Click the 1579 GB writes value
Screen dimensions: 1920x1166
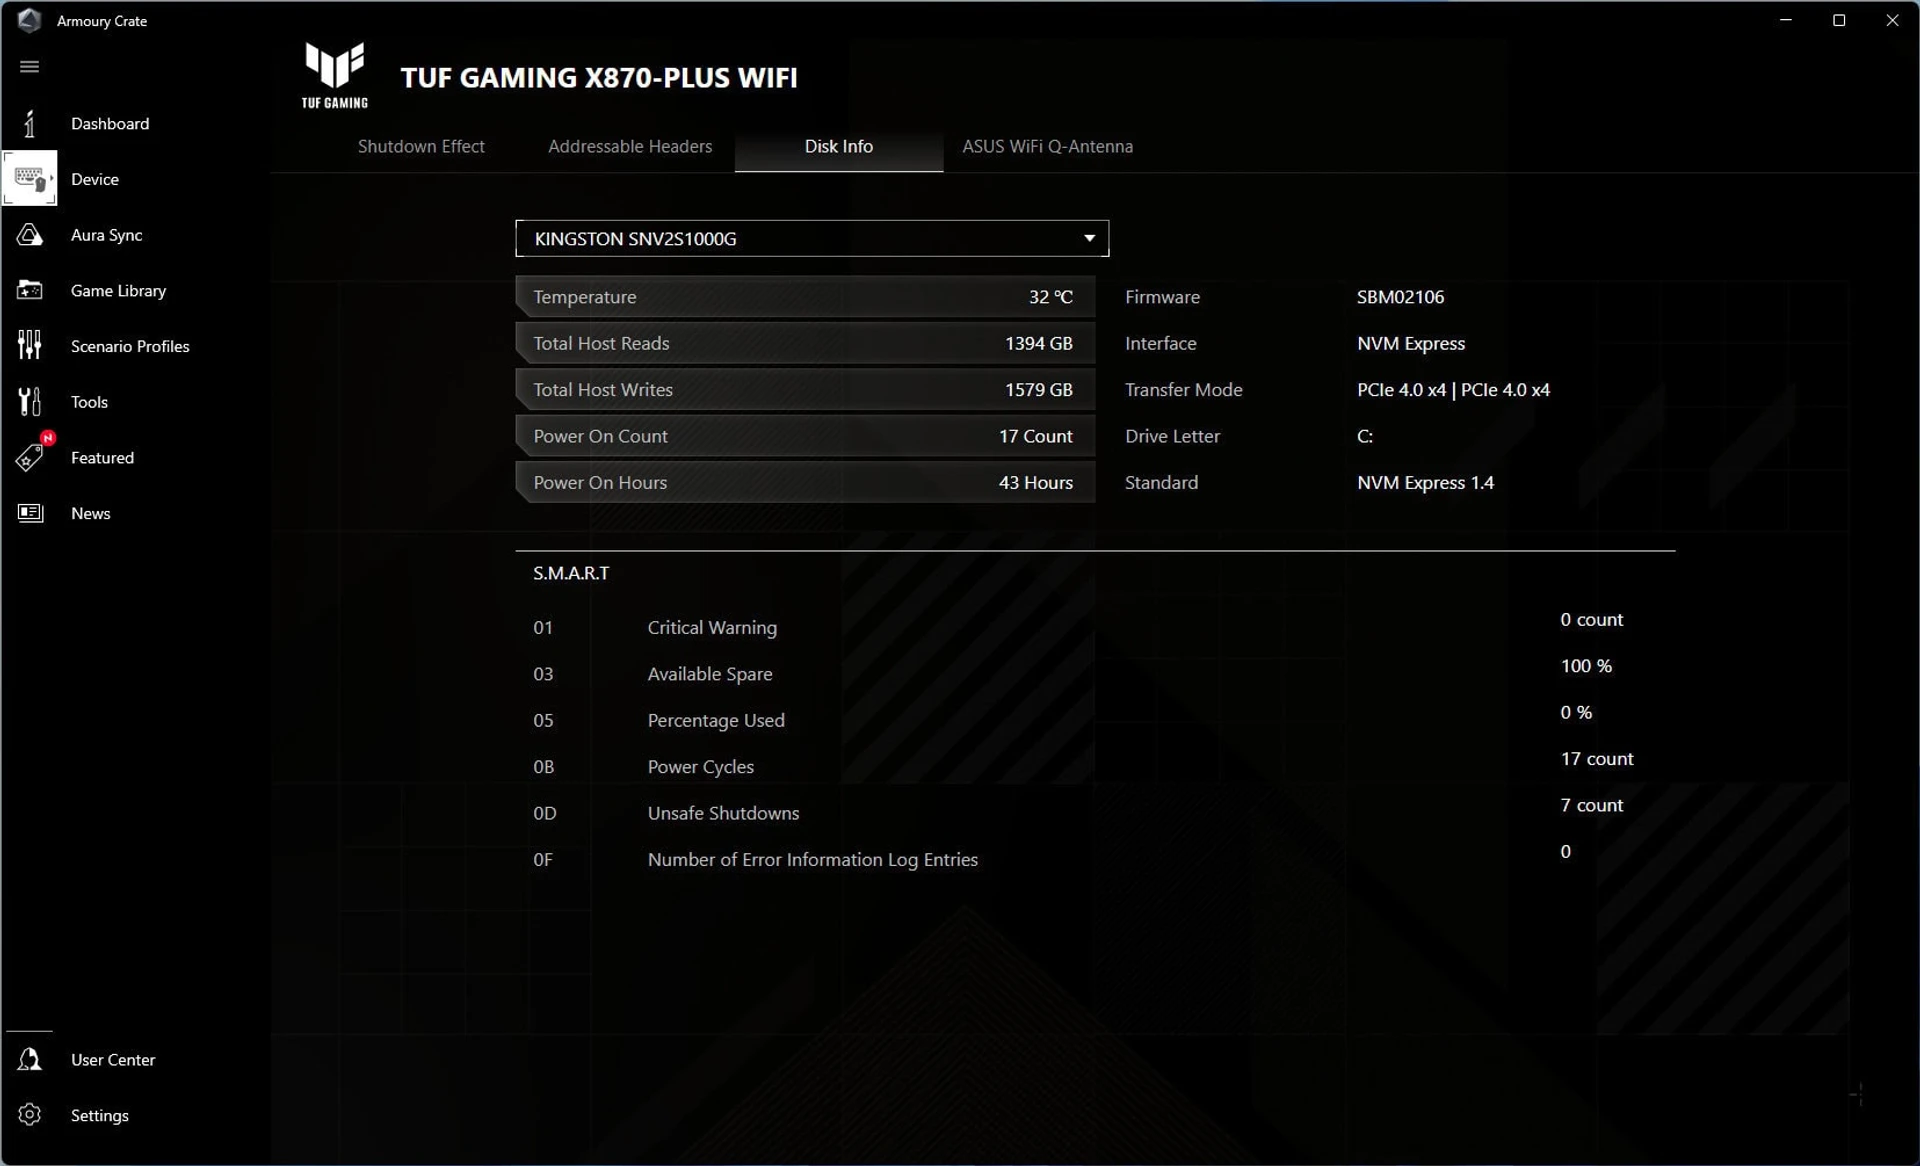pyautogui.click(x=1038, y=390)
